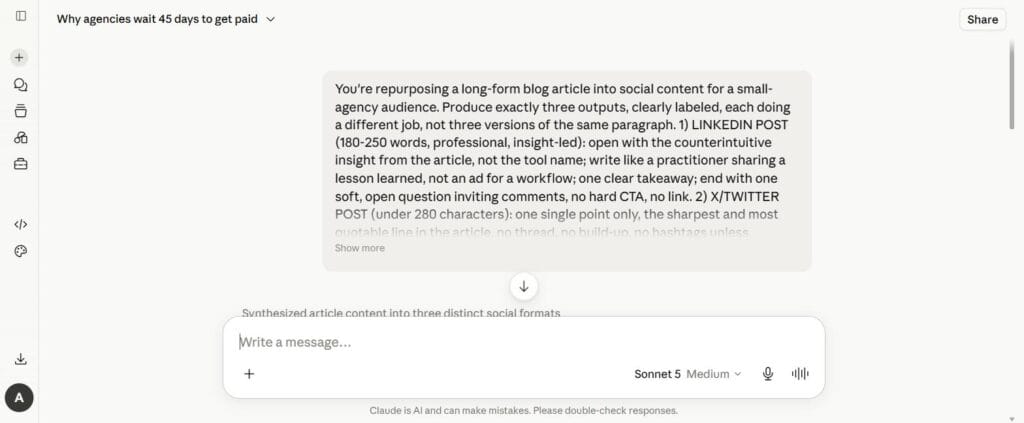
Task: Open the Sonnet 5 Medium model selector
Action: click(688, 374)
